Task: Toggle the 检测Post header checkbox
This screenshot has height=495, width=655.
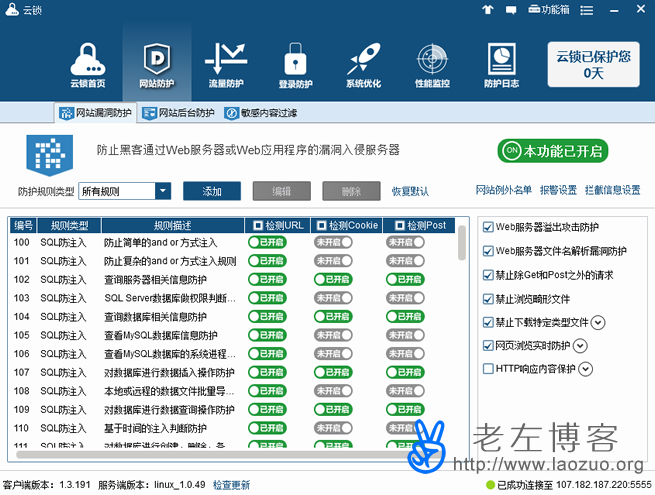Action: coord(400,226)
